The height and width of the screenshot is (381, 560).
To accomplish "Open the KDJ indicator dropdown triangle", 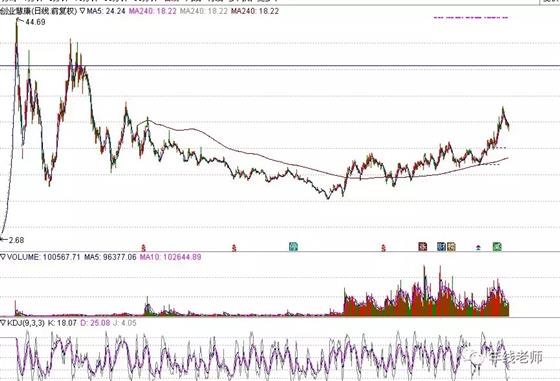I will pyautogui.click(x=3, y=323).
